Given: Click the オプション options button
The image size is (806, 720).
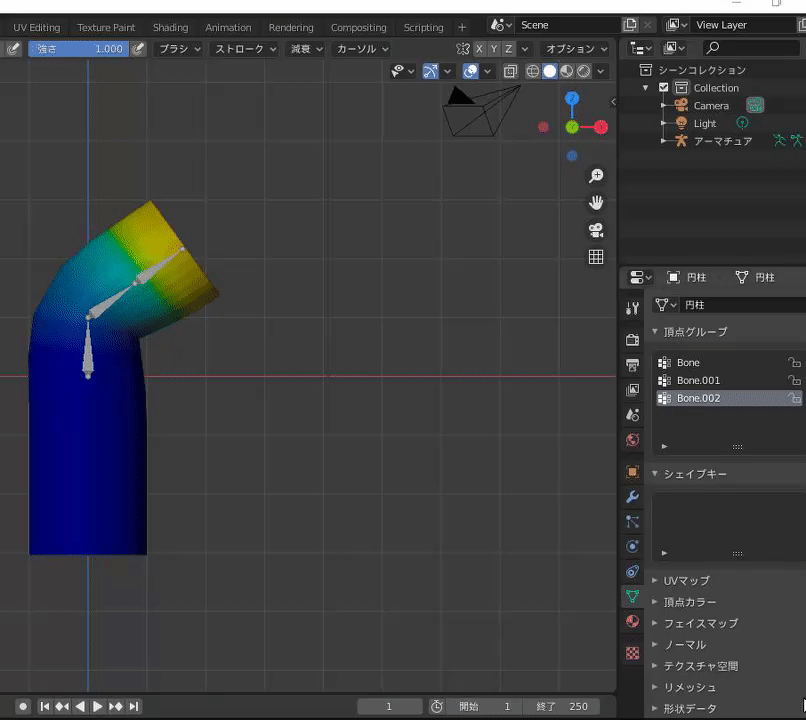Looking at the screenshot, I should [576, 49].
